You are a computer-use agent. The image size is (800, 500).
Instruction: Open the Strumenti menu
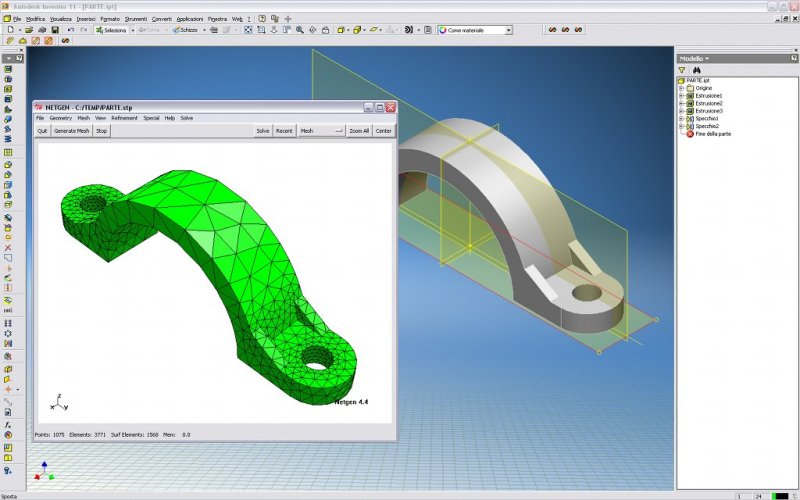point(136,19)
